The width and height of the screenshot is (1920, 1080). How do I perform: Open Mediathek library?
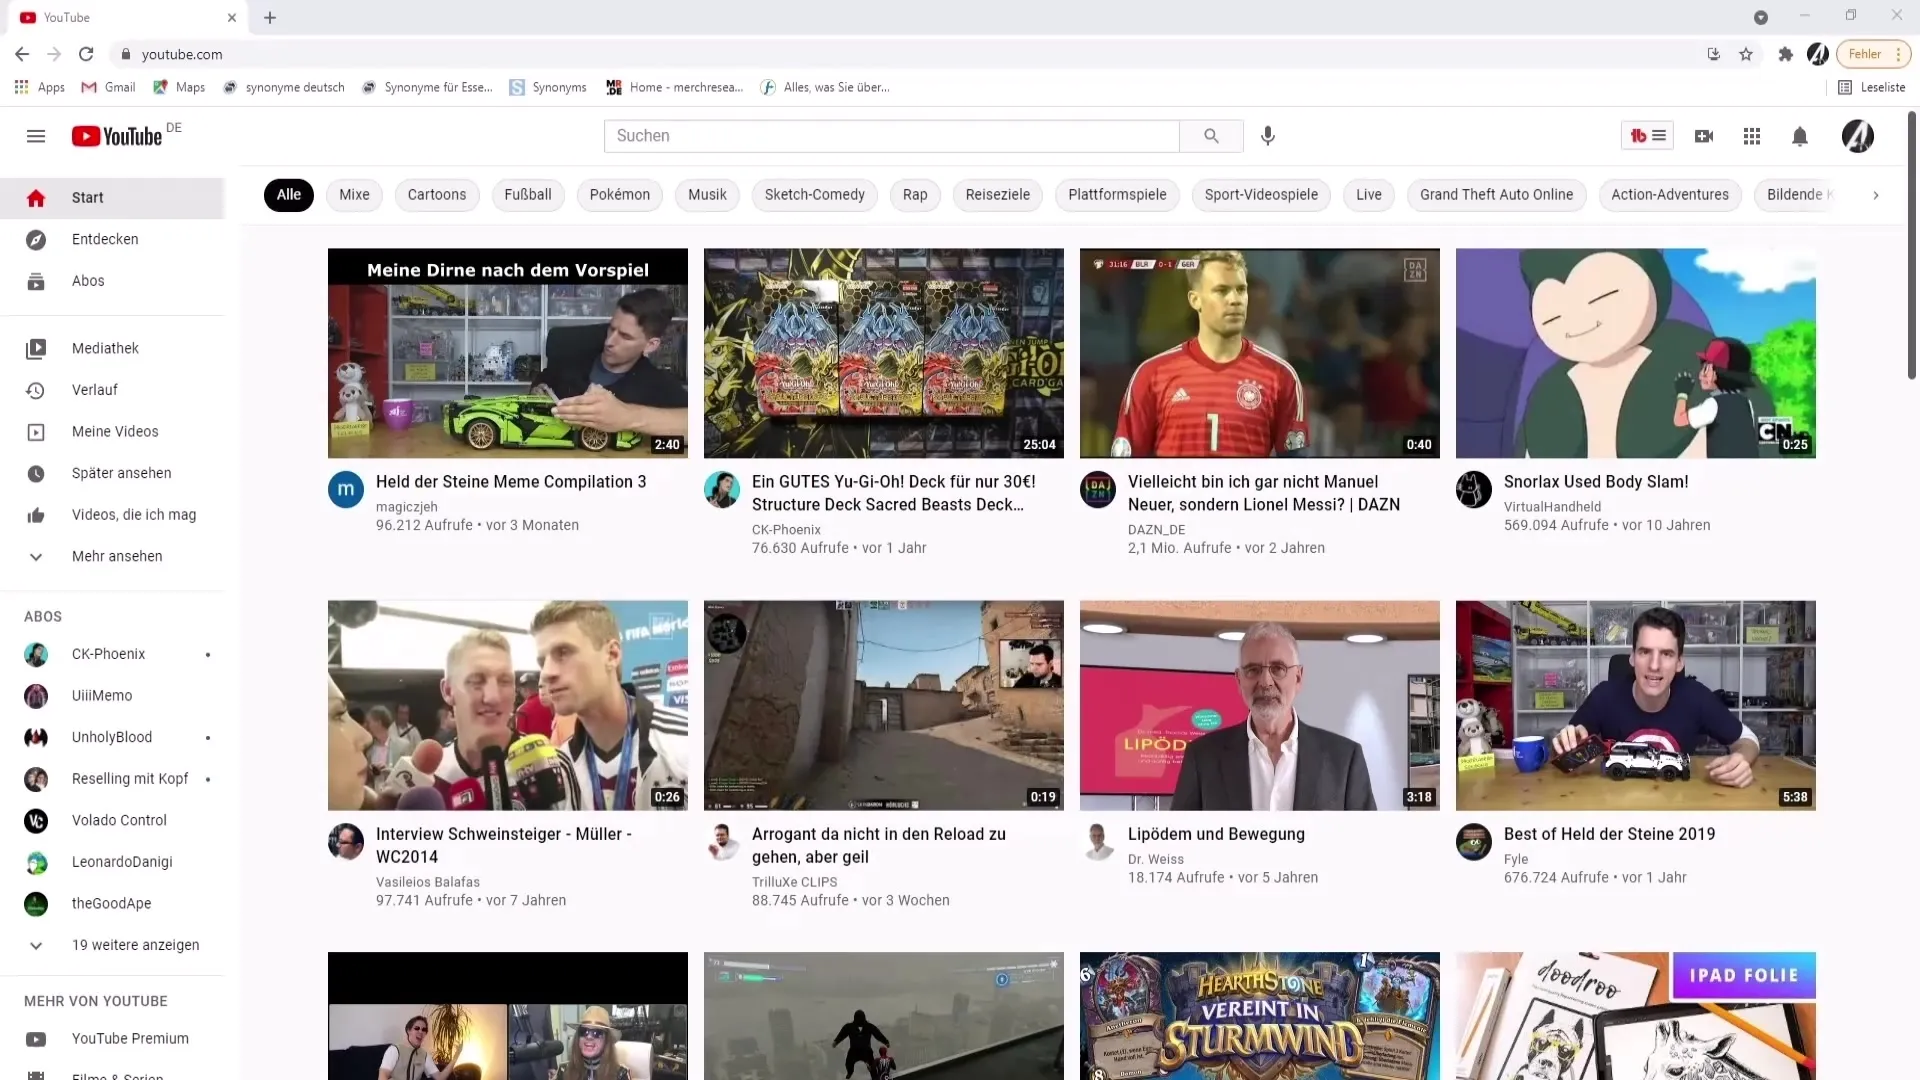pyautogui.click(x=112, y=349)
